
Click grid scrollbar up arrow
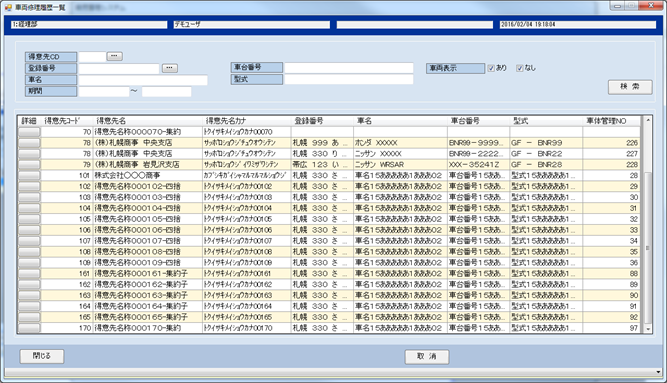click(x=648, y=120)
